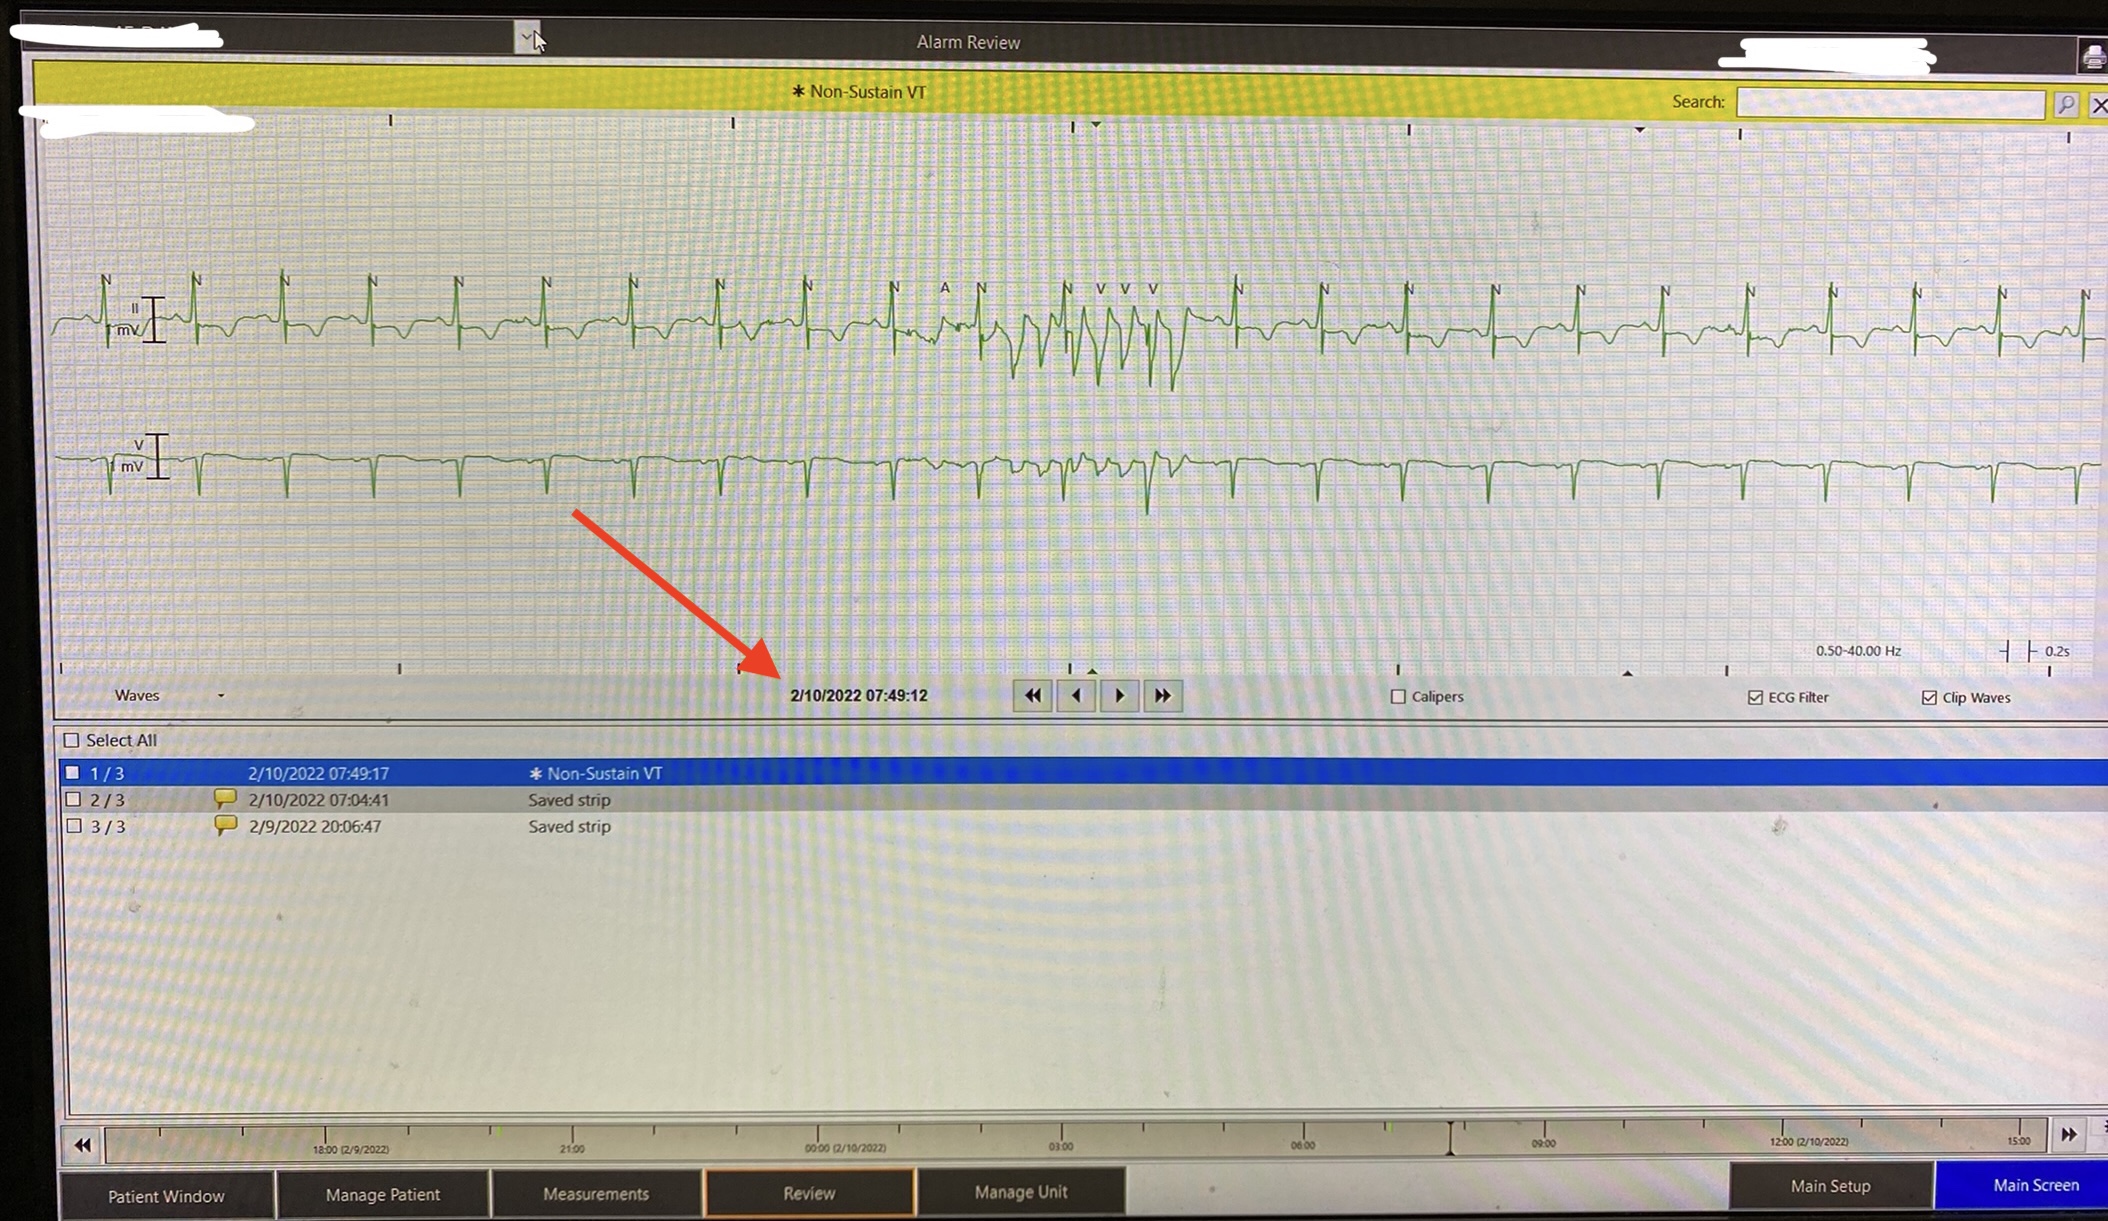The image size is (2108, 1221).
Task: Step forward one strip with right arrow
Action: (x=1119, y=695)
